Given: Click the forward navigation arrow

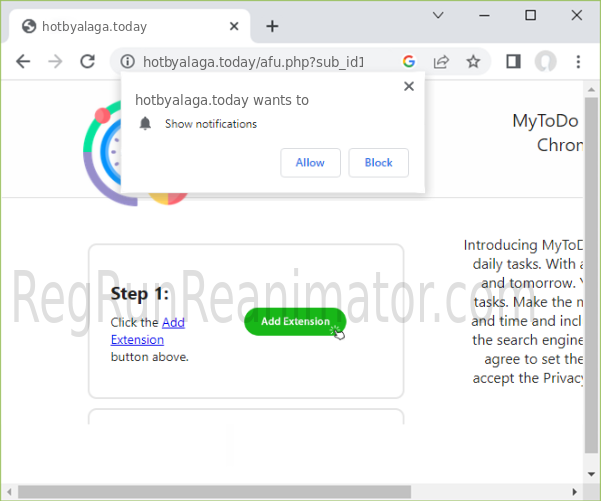Looking at the screenshot, I should (55, 61).
